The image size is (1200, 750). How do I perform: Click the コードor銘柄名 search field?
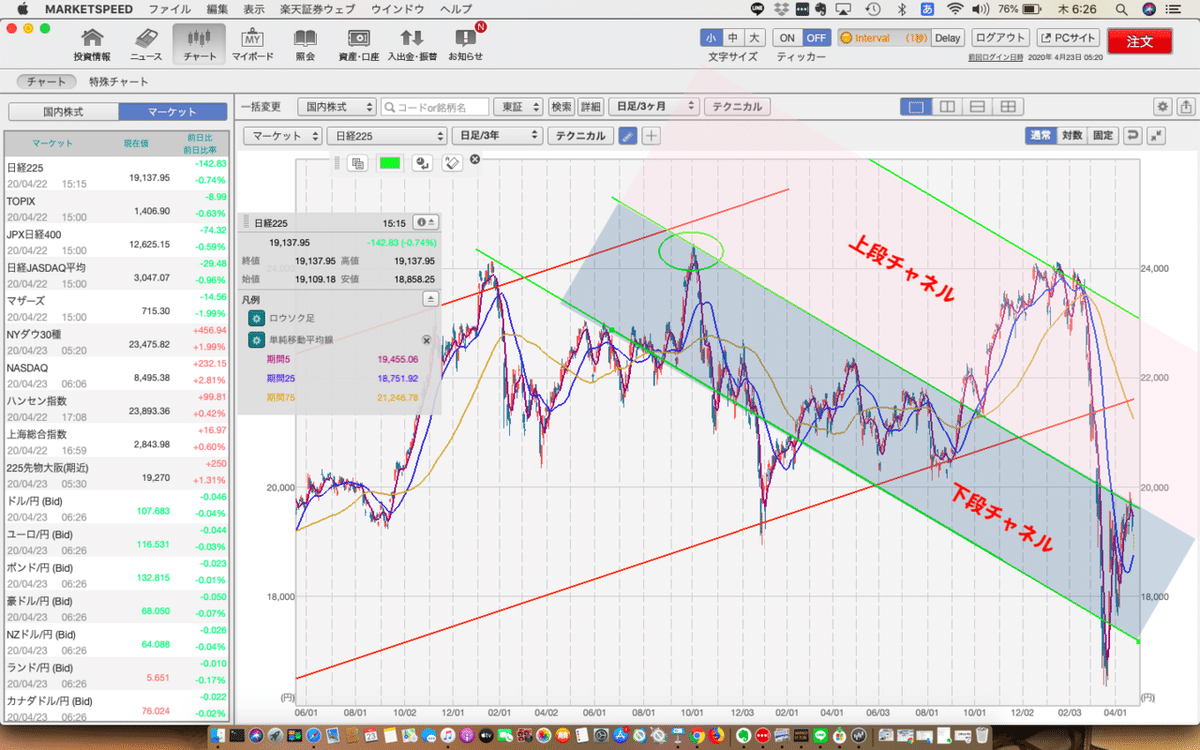click(x=436, y=106)
